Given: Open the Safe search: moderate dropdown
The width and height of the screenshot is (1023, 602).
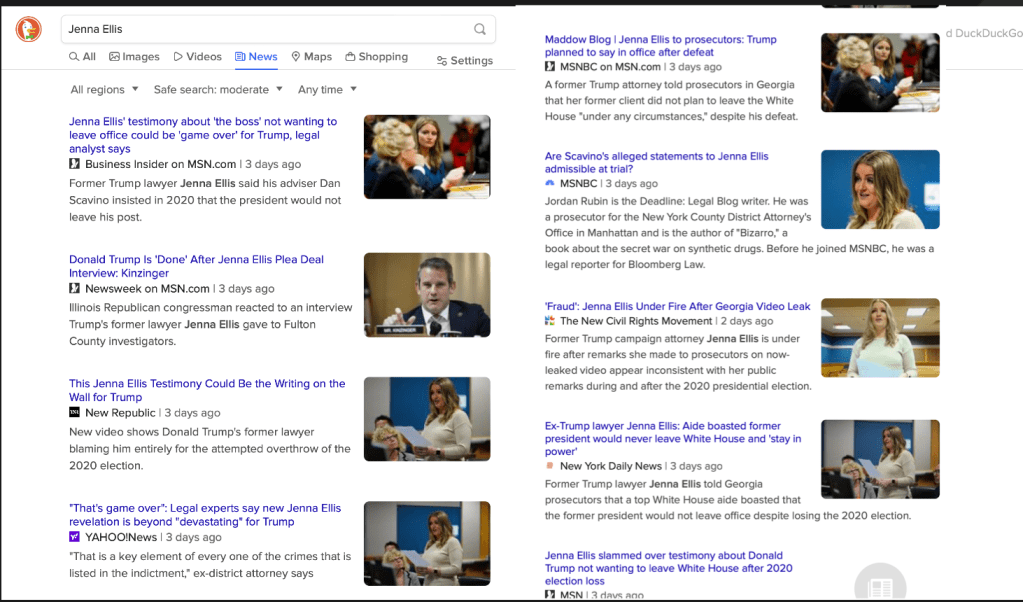Looking at the screenshot, I should tap(218, 90).
